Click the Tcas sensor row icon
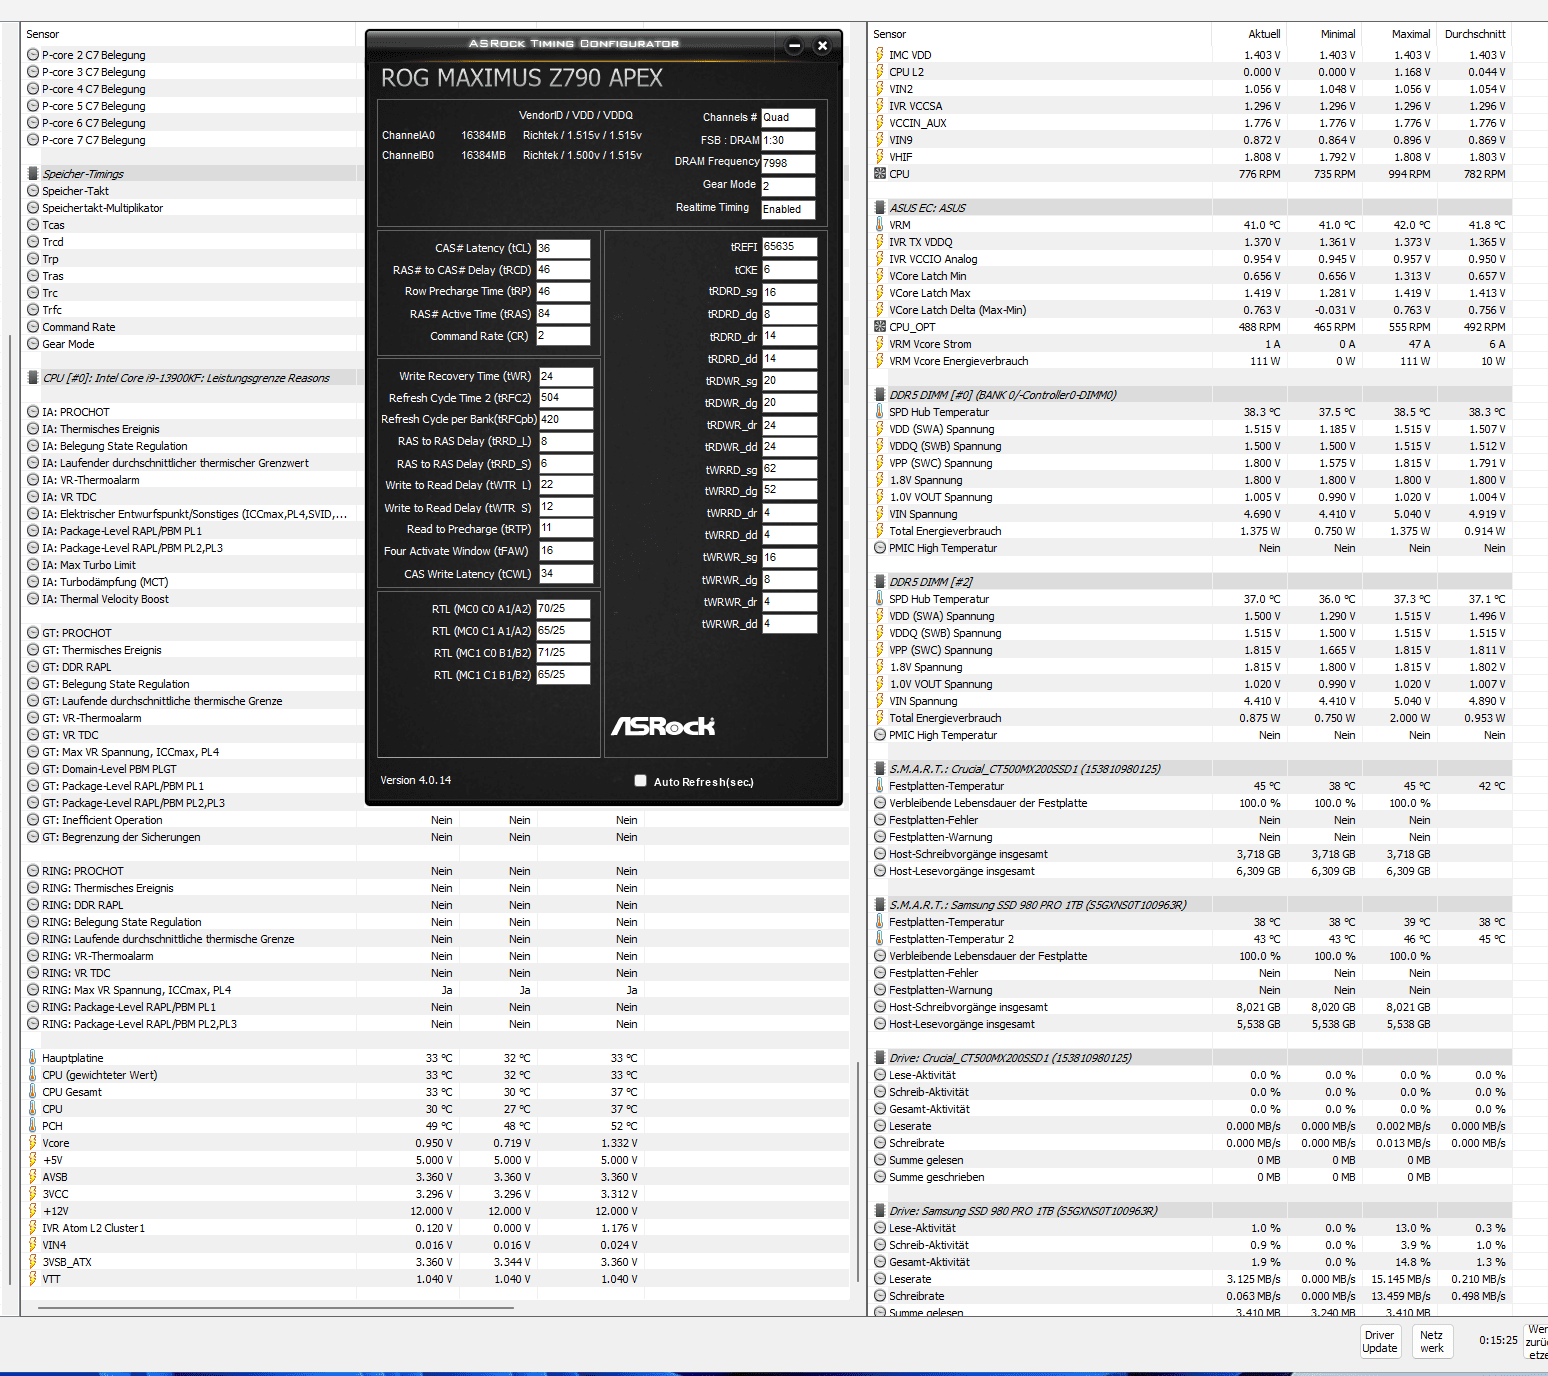Image resolution: width=1548 pixels, height=1376 pixels. pyautogui.click(x=33, y=225)
